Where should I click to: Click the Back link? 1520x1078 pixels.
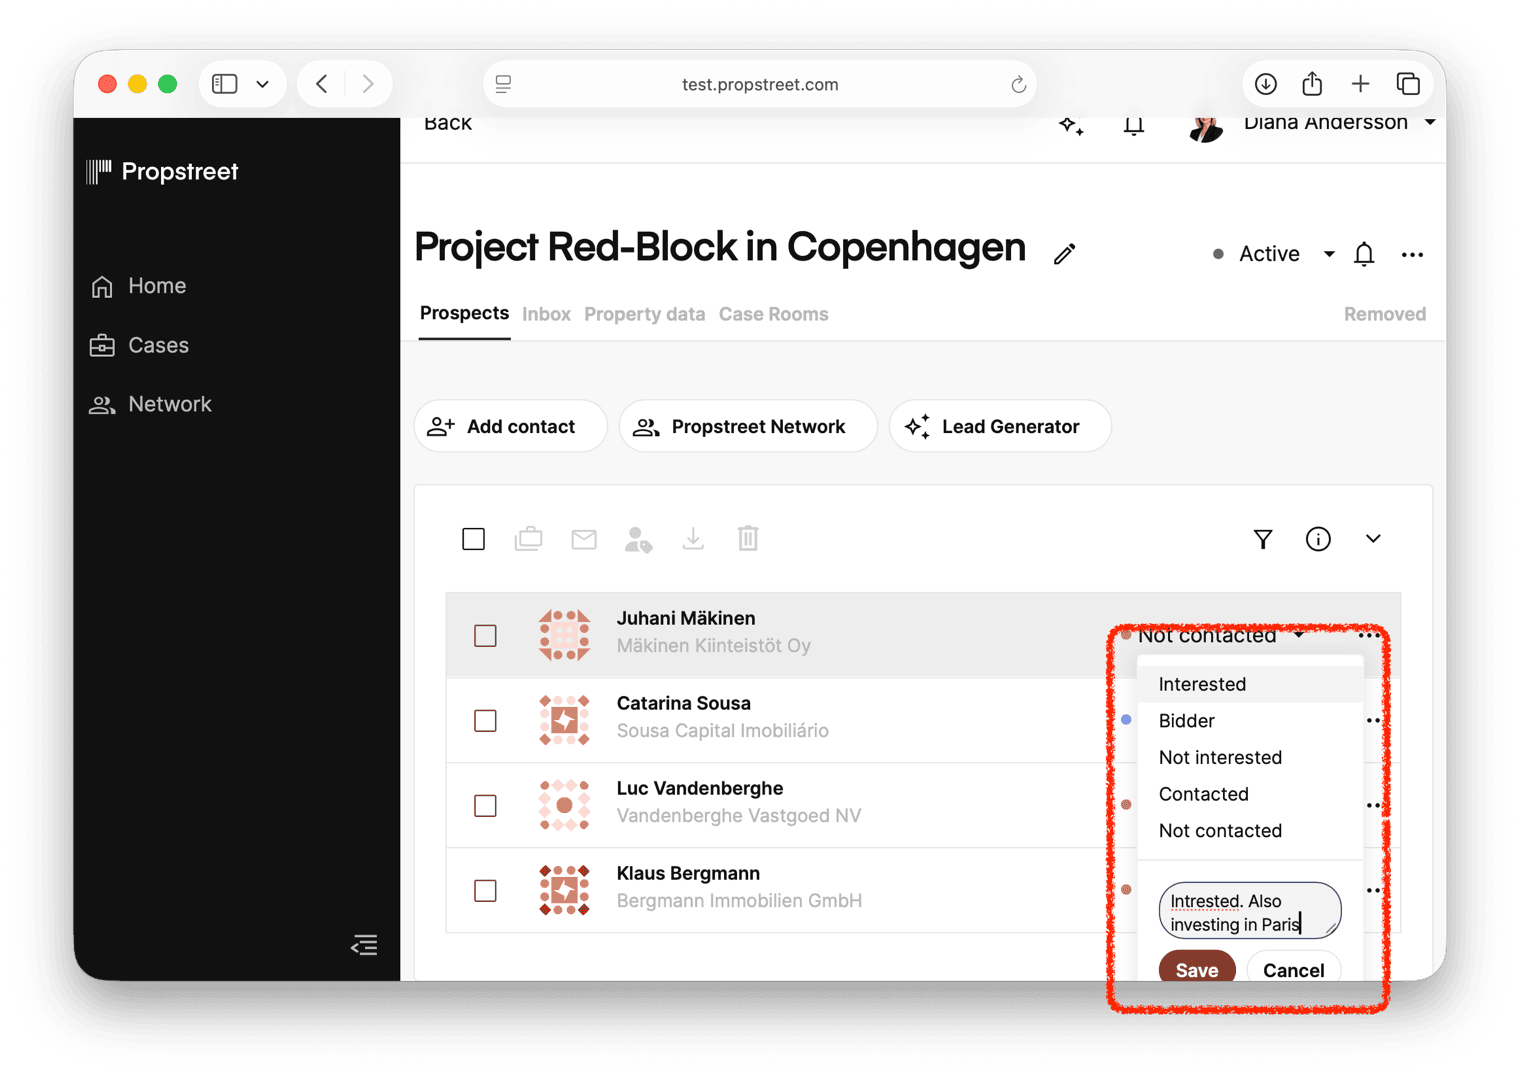click(x=448, y=124)
